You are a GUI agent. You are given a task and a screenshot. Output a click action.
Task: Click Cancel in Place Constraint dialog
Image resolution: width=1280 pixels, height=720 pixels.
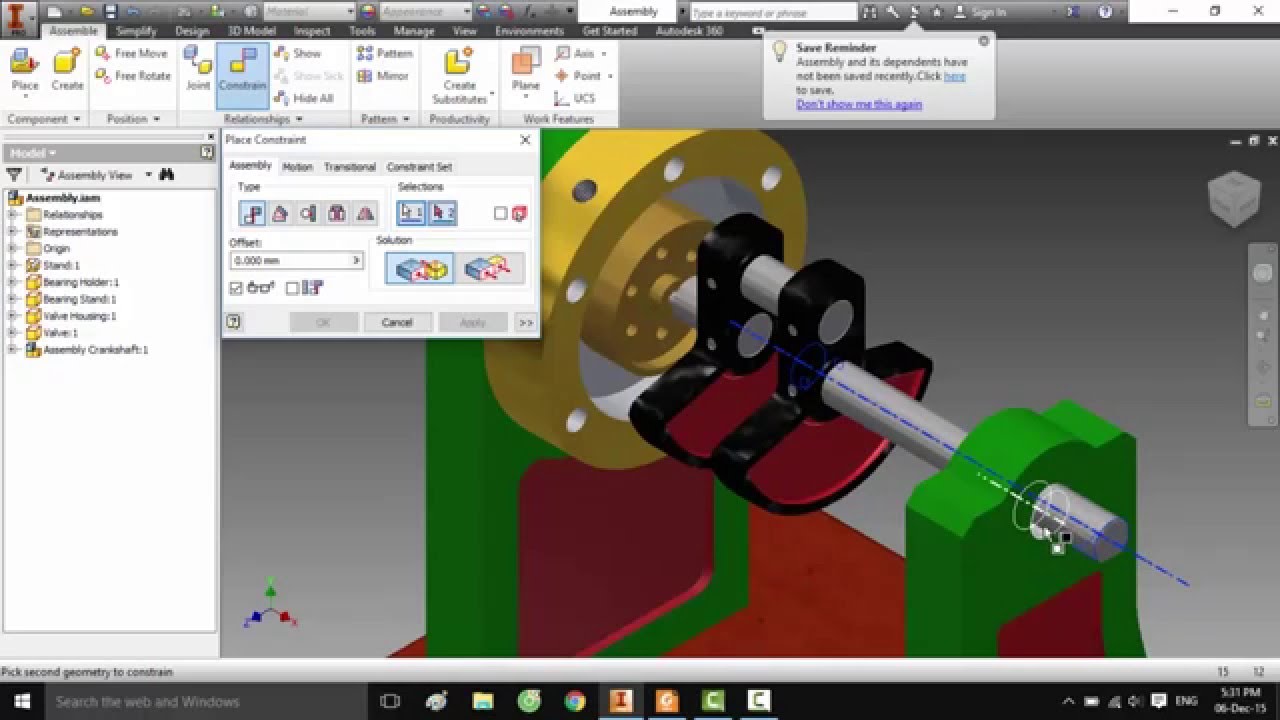(397, 322)
